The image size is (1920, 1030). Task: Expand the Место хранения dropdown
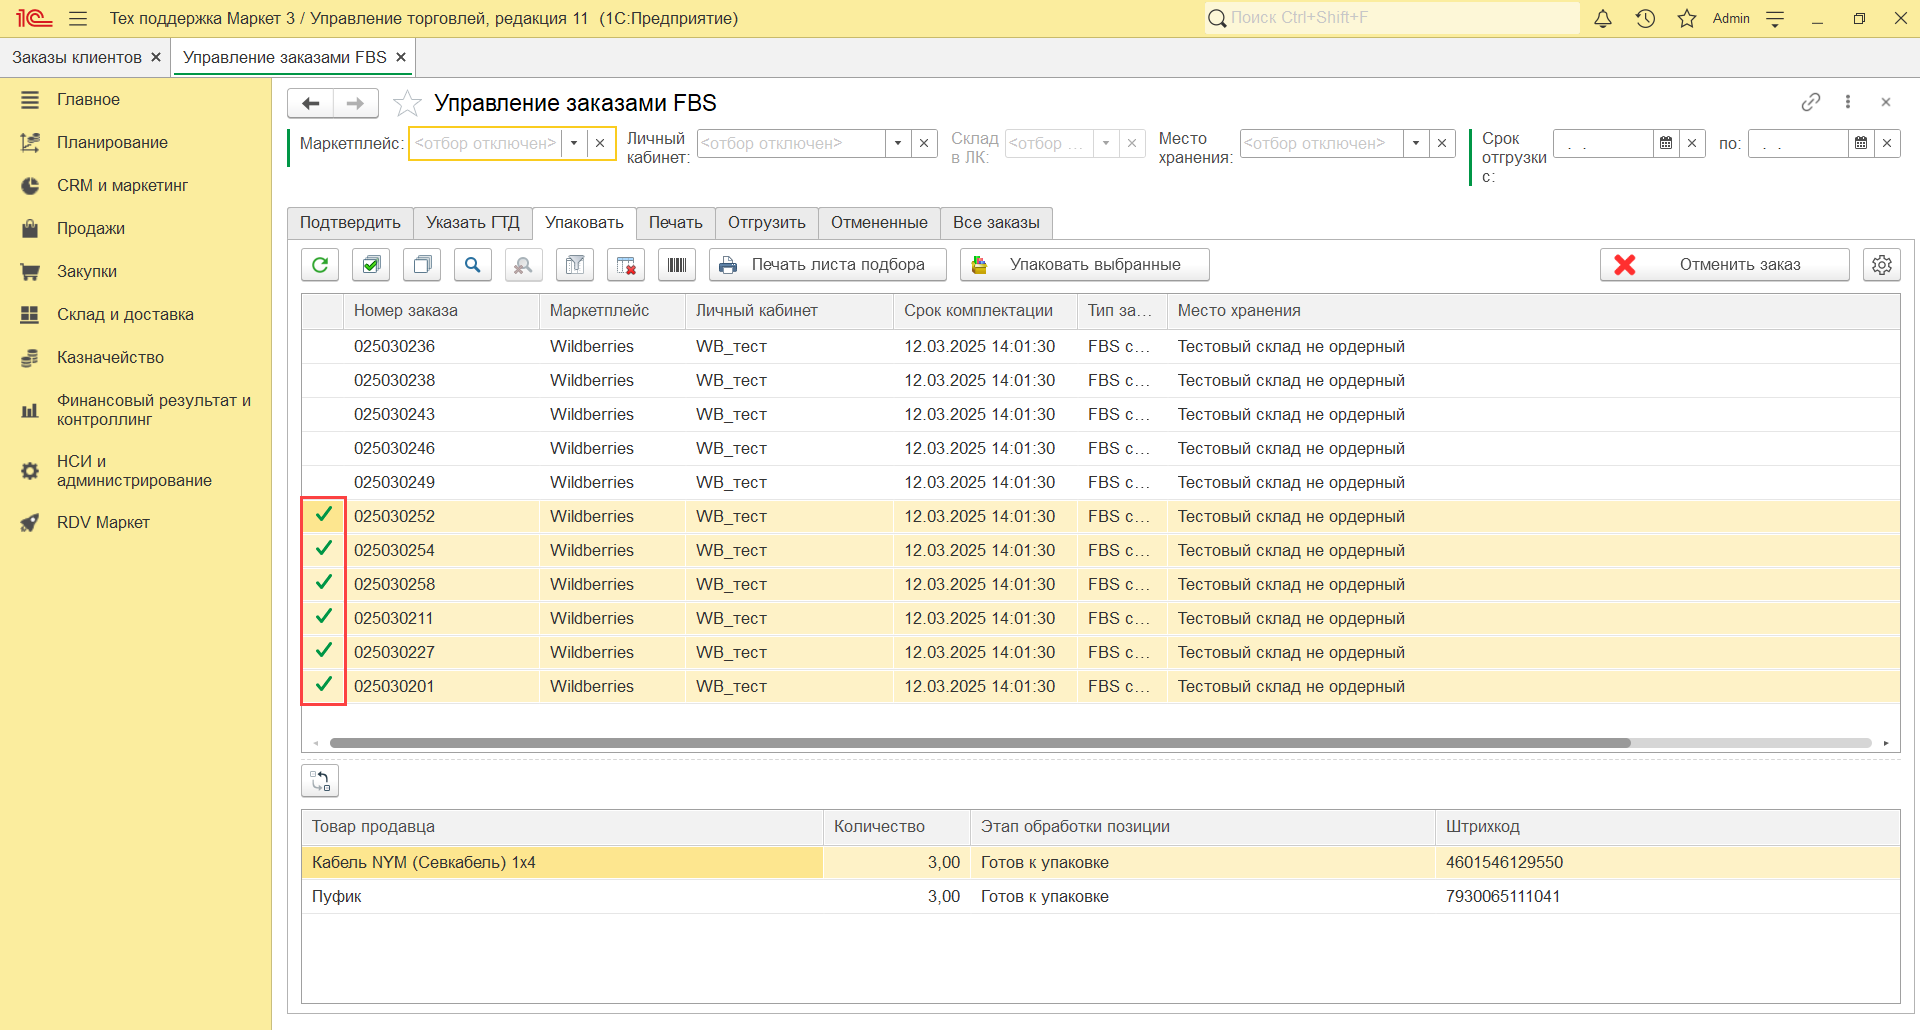(1416, 143)
